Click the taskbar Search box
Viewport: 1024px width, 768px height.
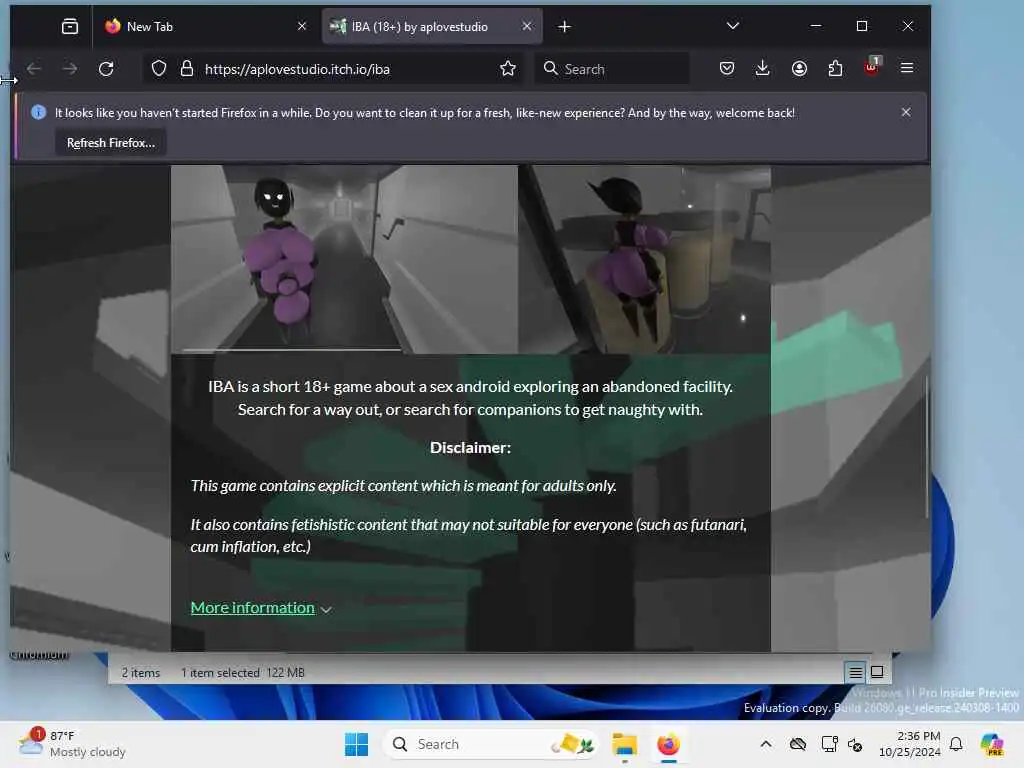click(491, 744)
